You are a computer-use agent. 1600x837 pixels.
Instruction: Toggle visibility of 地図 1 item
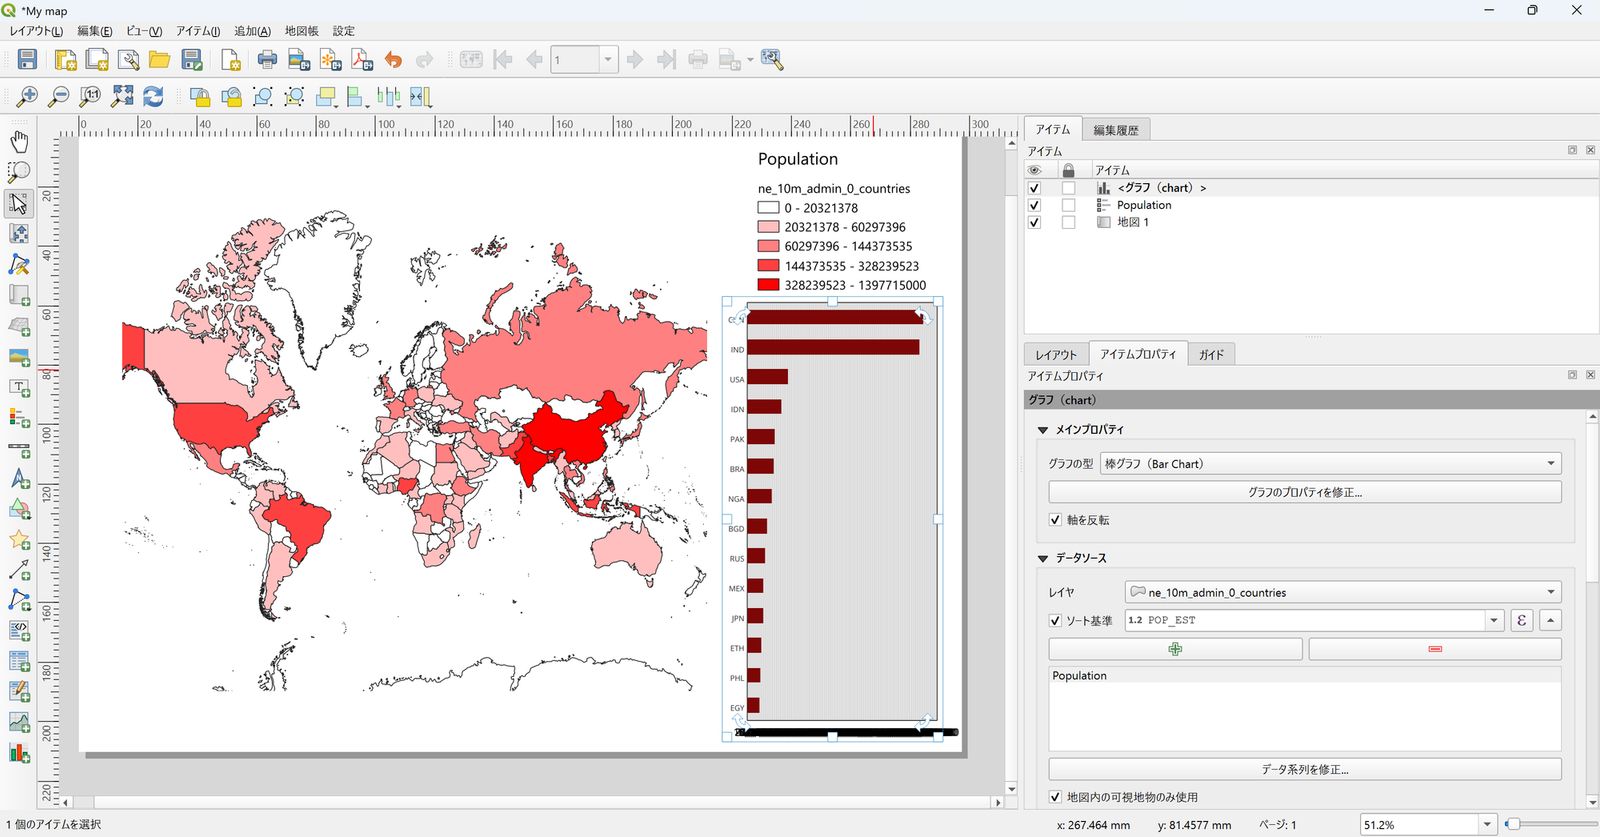coord(1034,222)
